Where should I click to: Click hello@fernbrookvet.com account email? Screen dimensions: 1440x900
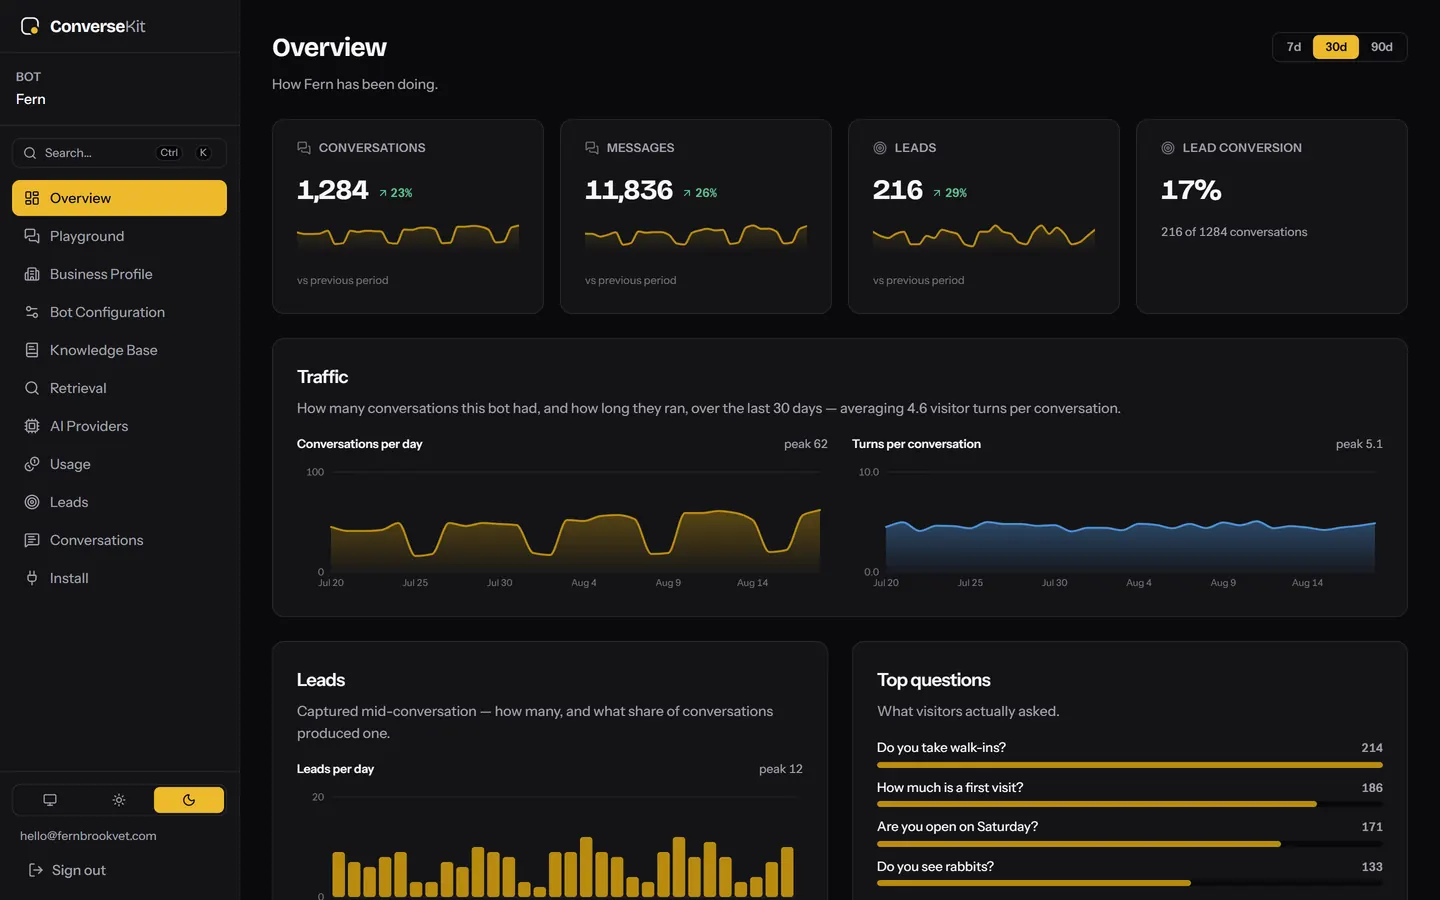point(88,836)
